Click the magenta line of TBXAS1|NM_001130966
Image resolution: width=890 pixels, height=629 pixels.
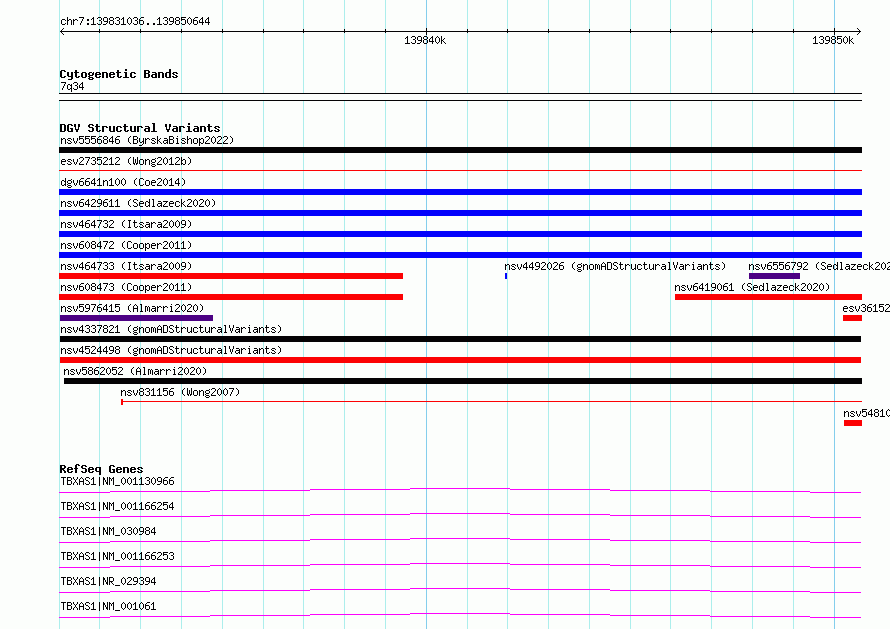pyautogui.click(x=460, y=490)
